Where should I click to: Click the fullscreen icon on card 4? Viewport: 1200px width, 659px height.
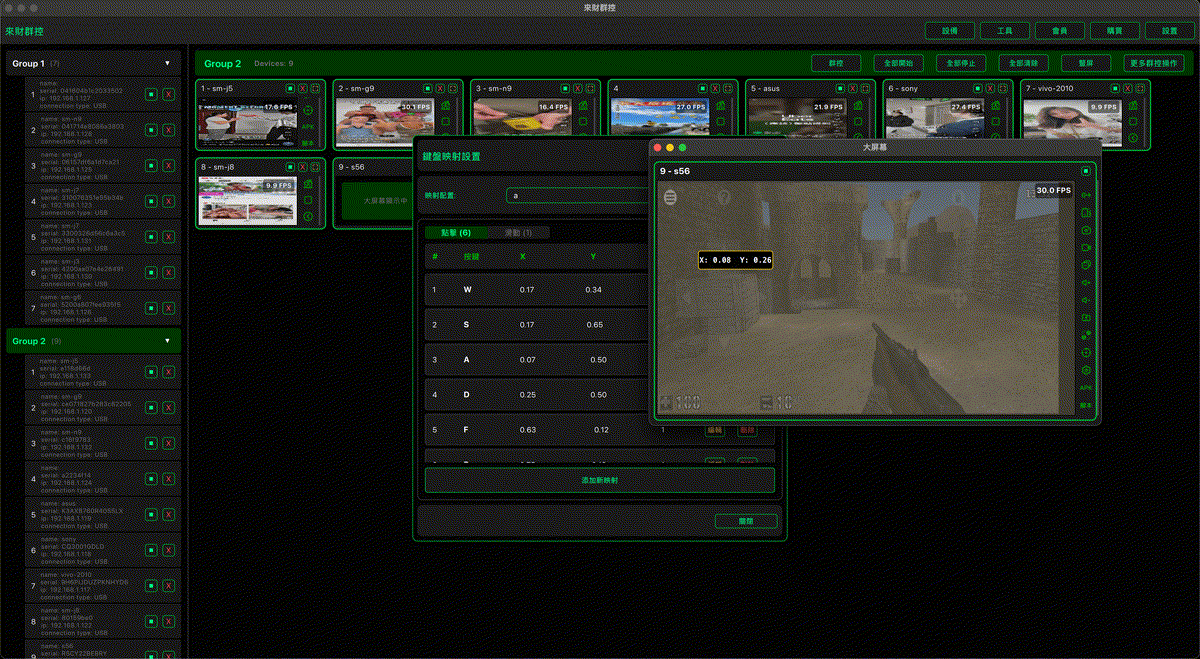coord(727,88)
